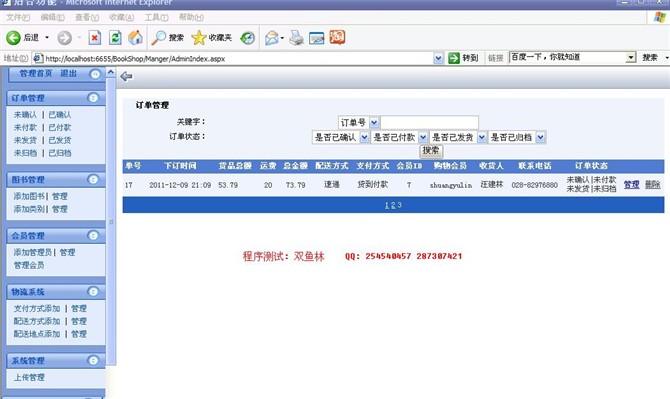The width and height of the screenshot is (670, 399).
Task: Open the 是否已确认 dropdown
Action: click(x=364, y=137)
